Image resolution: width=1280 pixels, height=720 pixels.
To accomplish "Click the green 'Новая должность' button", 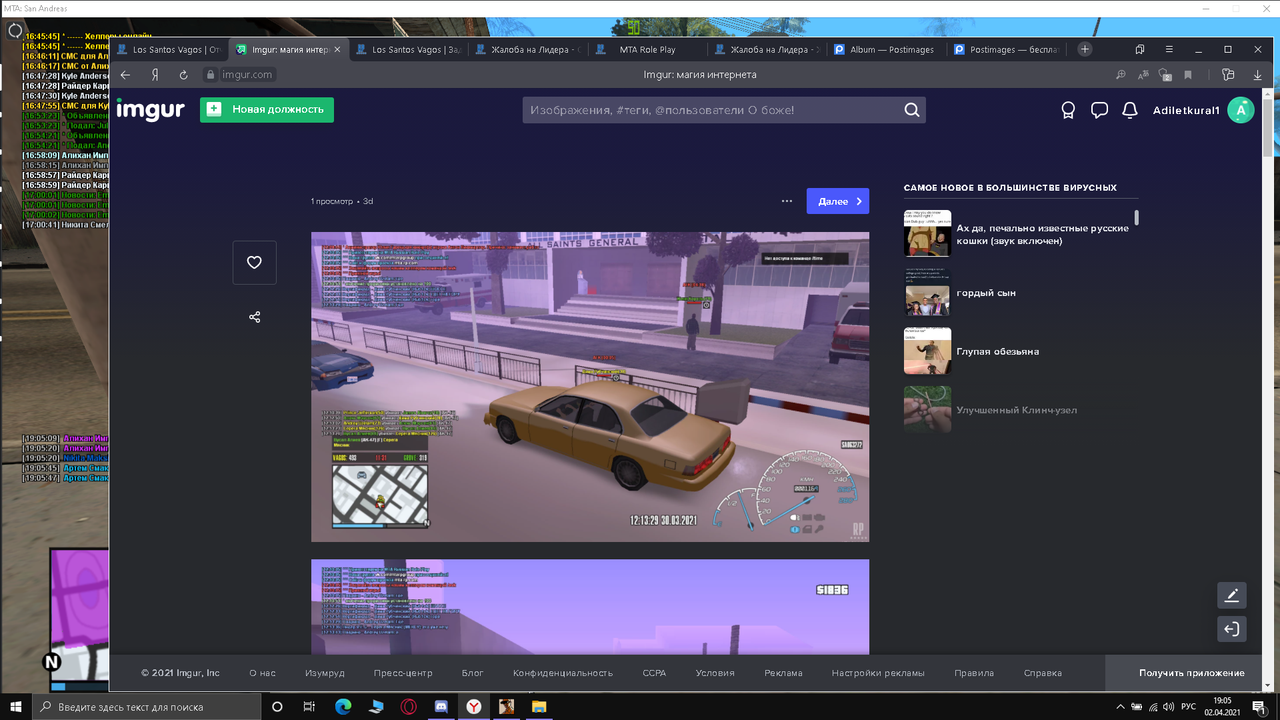I will coord(267,109).
